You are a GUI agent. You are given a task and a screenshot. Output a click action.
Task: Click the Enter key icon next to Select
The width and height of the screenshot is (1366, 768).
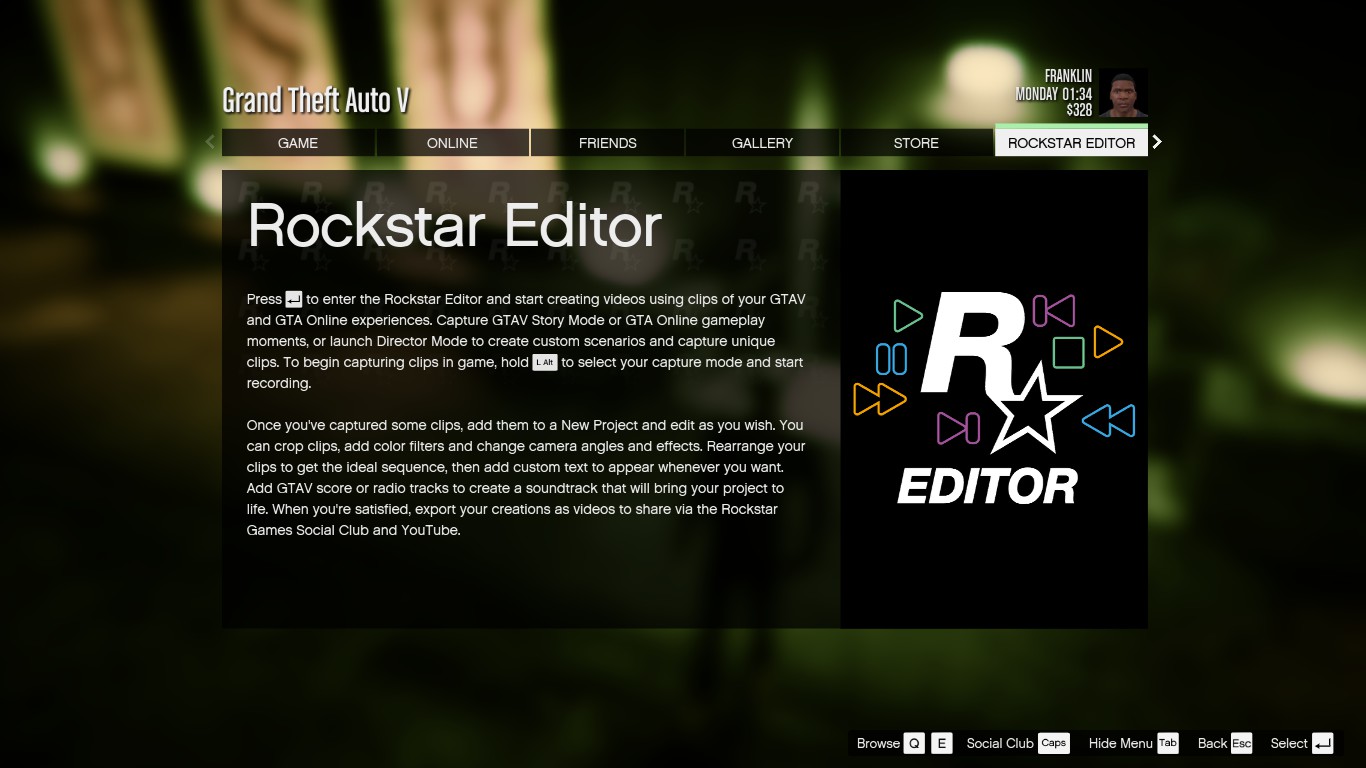[1323, 743]
